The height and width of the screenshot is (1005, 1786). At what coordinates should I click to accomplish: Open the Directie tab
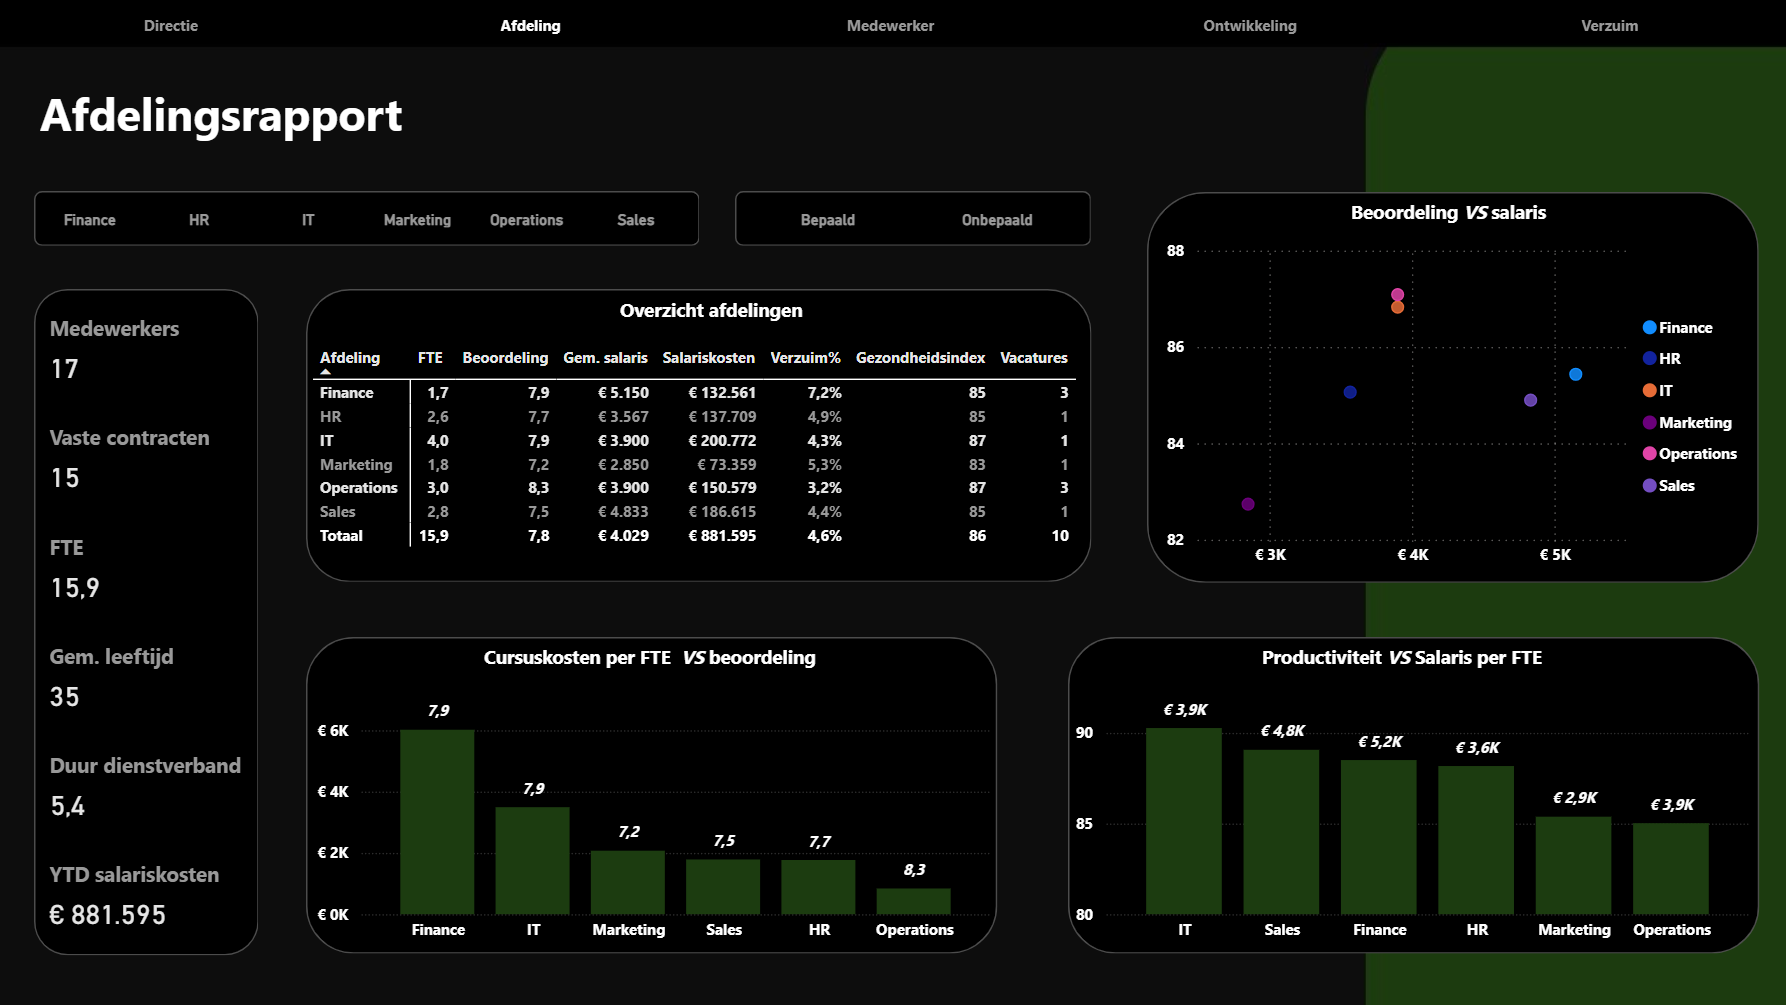[171, 26]
